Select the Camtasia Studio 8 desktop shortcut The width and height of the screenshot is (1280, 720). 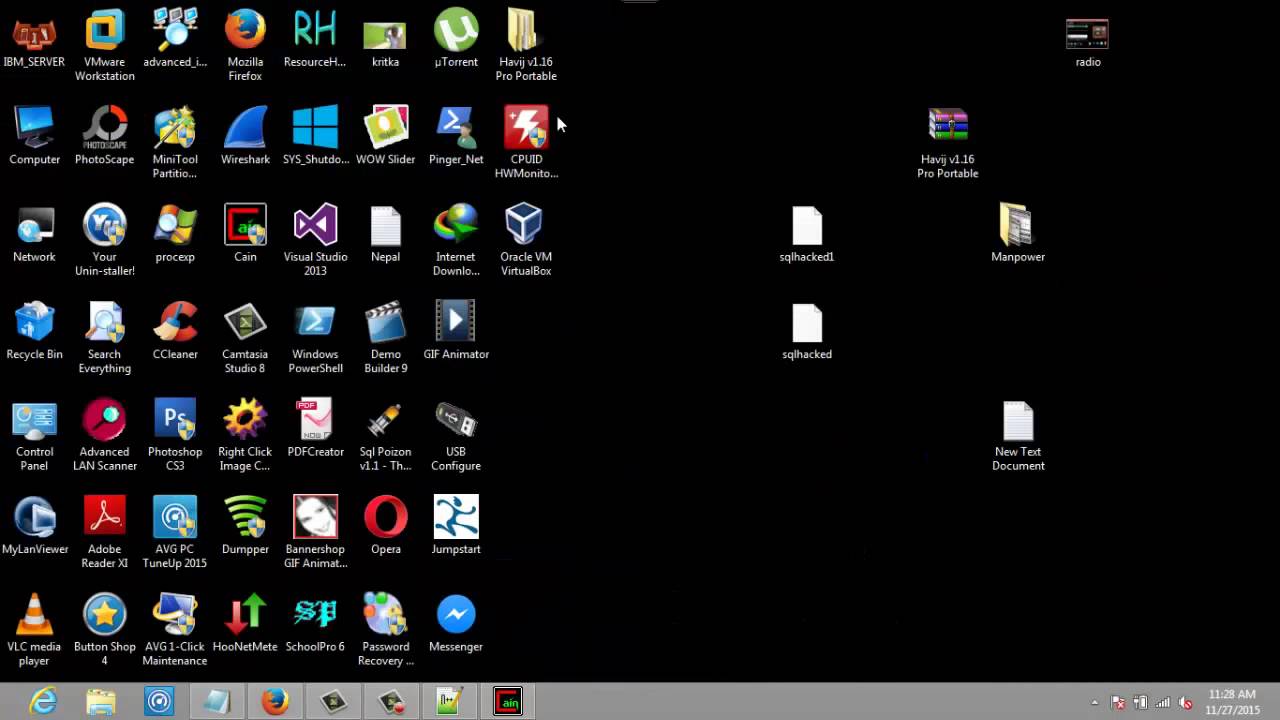tap(245, 338)
